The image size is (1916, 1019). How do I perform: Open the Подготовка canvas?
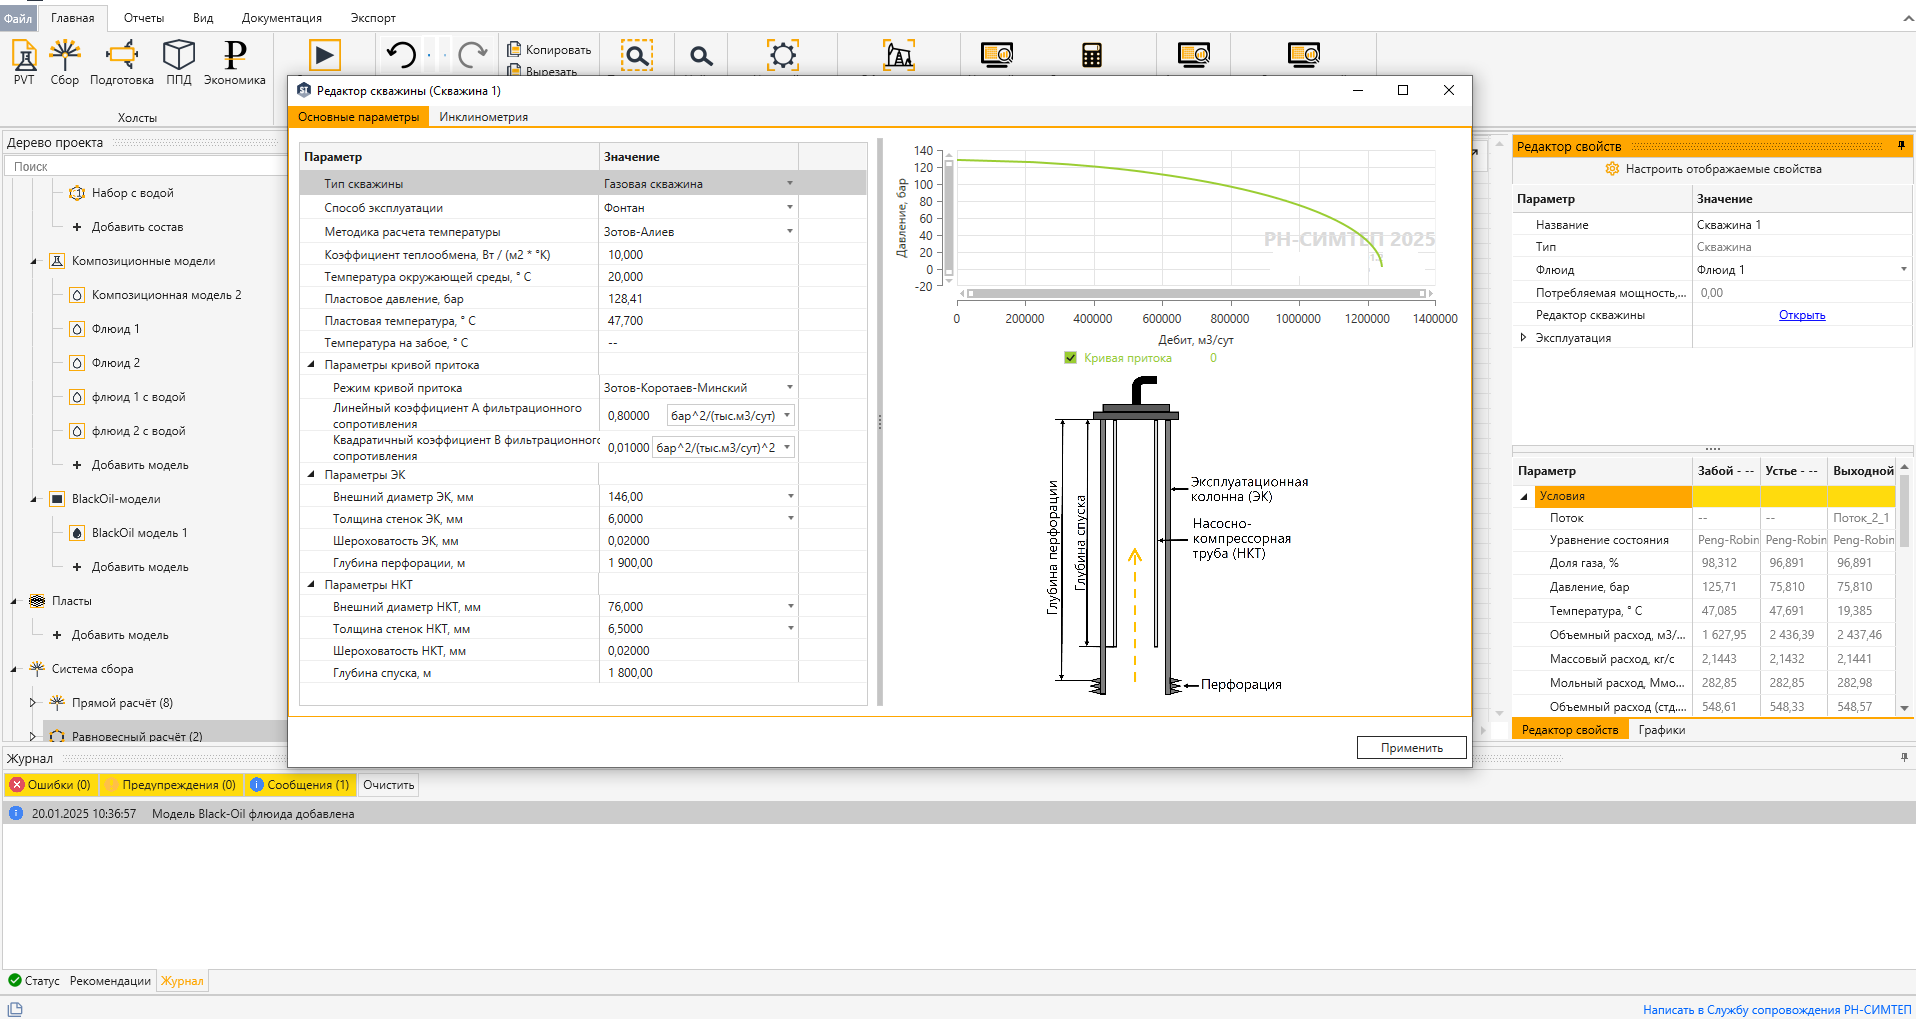(x=122, y=62)
